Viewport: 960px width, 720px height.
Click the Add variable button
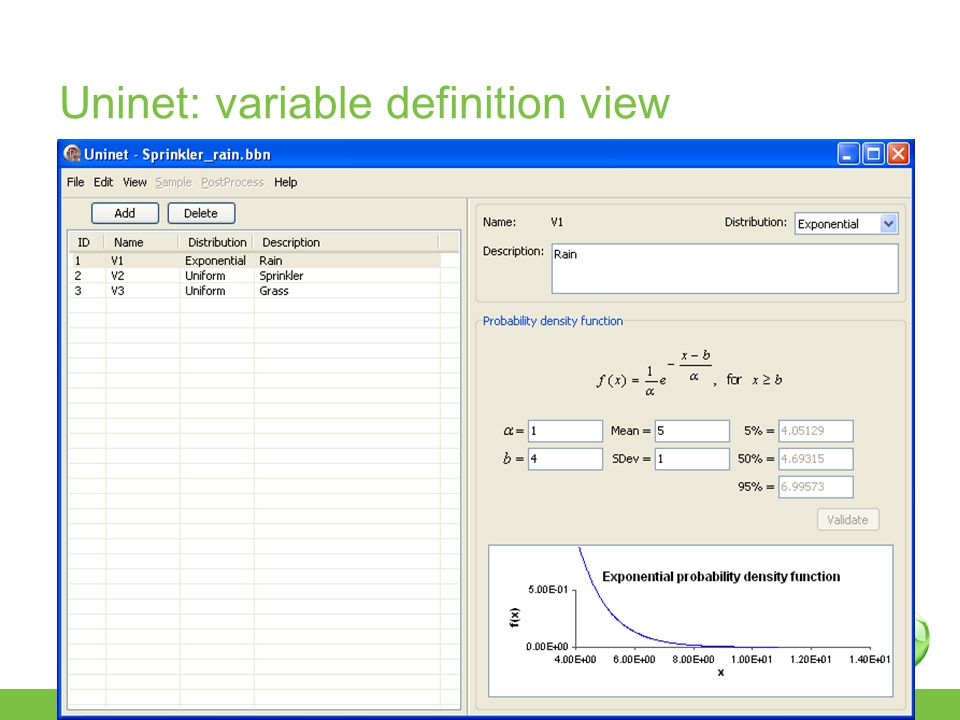pos(125,213)
